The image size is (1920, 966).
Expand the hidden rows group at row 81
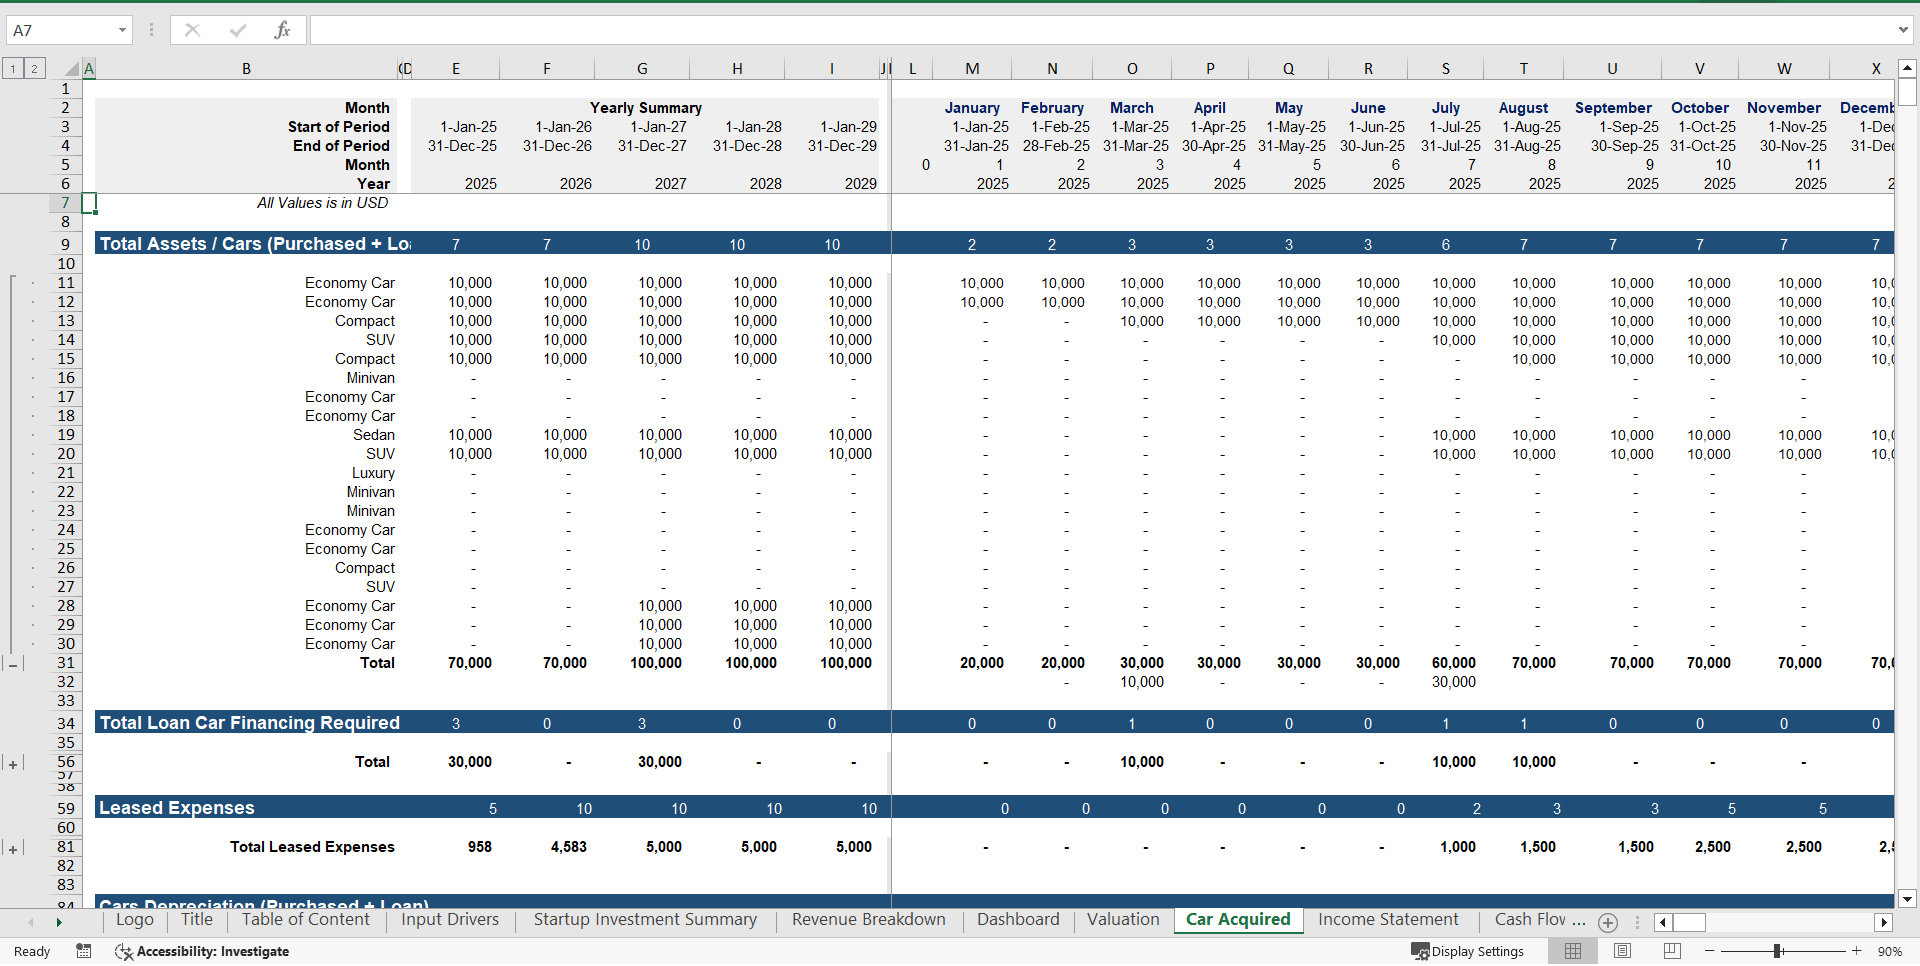[13, 849]
